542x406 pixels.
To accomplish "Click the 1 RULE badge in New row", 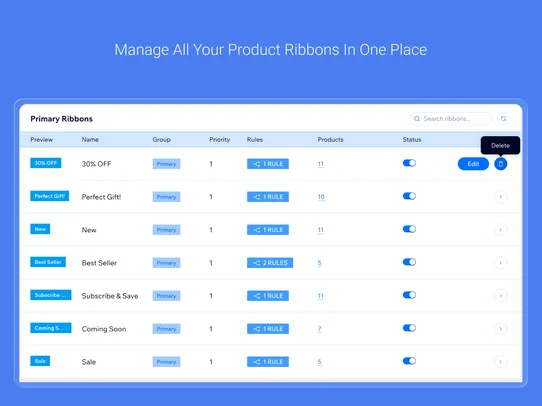I will [268, 230].
